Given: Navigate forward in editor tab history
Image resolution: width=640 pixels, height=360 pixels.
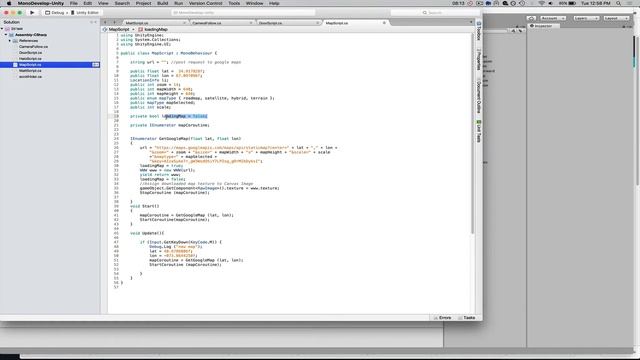Looking at the screenshot, I should tap(114, 23).
